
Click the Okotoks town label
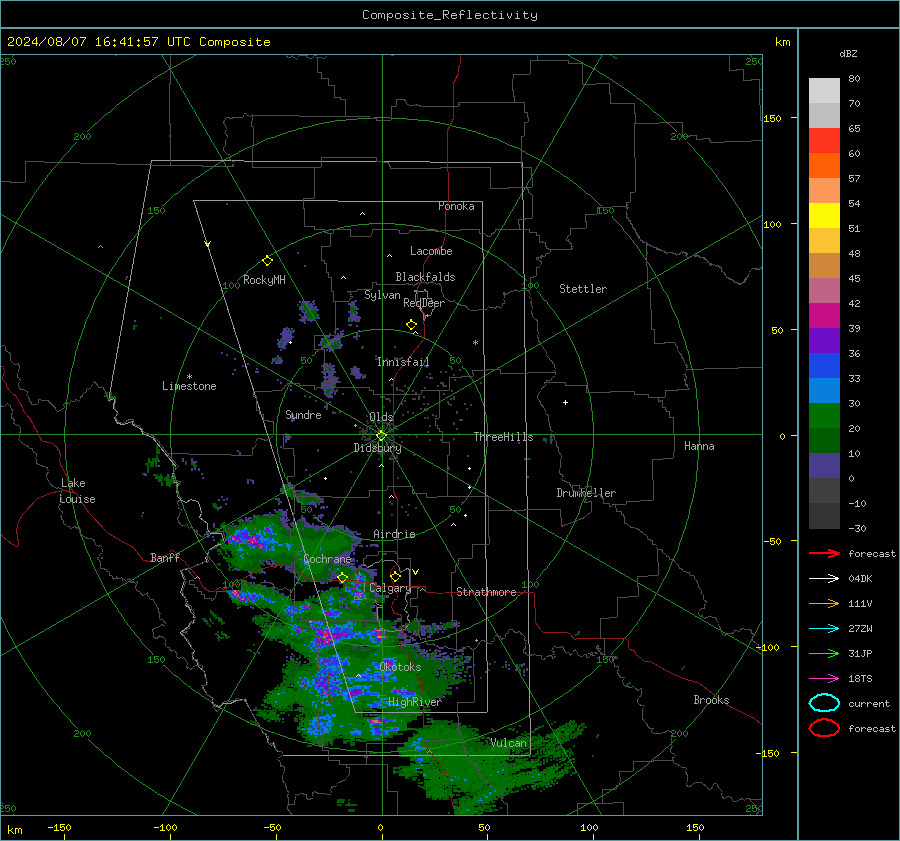tap(400, 667)
